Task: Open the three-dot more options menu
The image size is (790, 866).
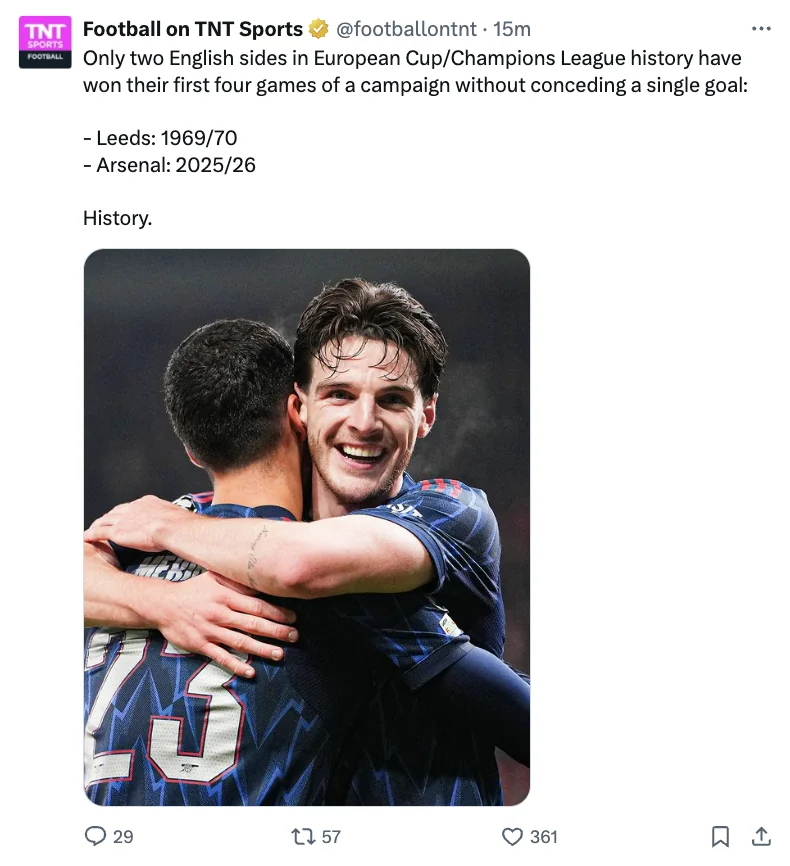Action: (761, 29)
